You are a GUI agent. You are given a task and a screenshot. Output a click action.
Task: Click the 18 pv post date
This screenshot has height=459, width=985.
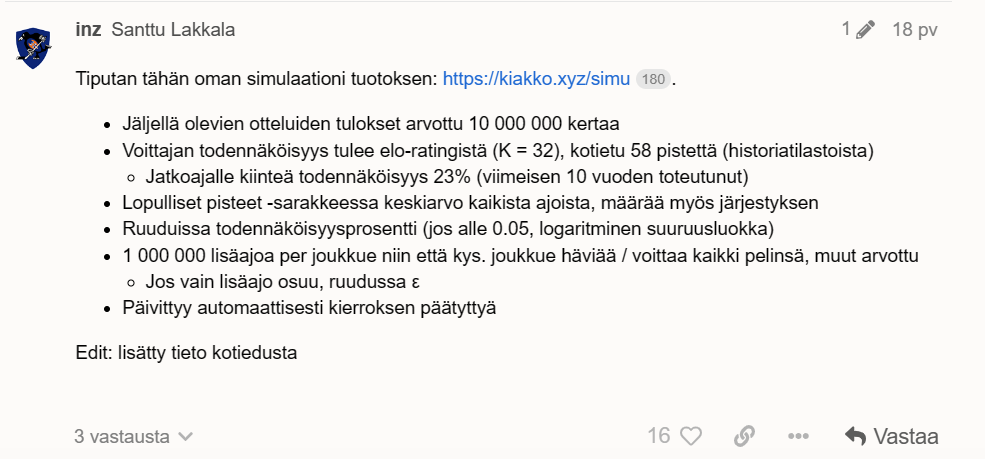pos(914,30)
